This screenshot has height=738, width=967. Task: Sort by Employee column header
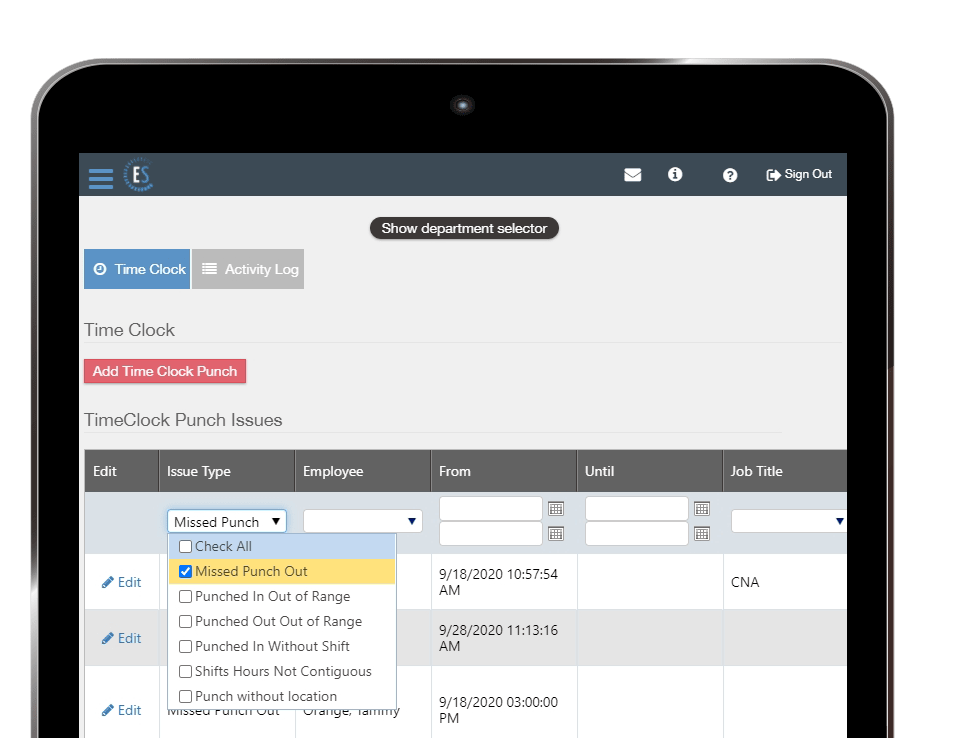[333, 471]
